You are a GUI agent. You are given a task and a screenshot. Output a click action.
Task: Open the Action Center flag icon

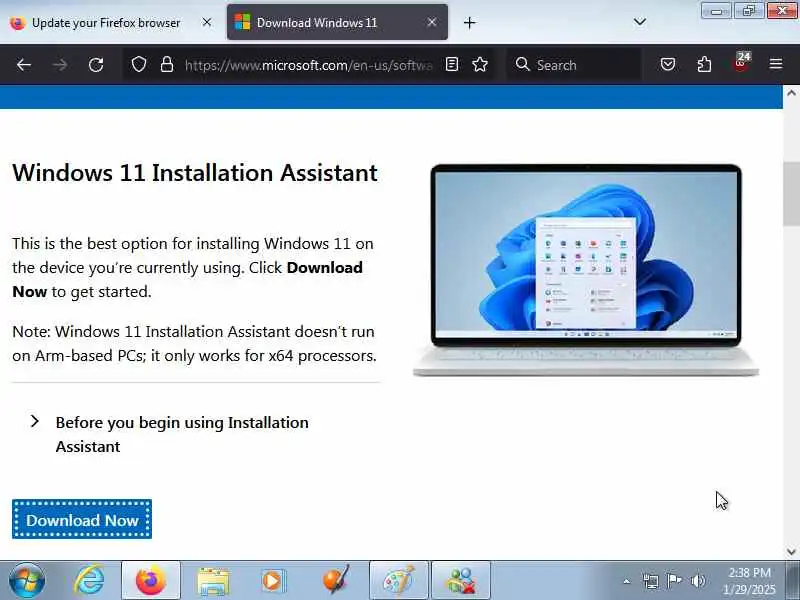(x=674, y=581)
